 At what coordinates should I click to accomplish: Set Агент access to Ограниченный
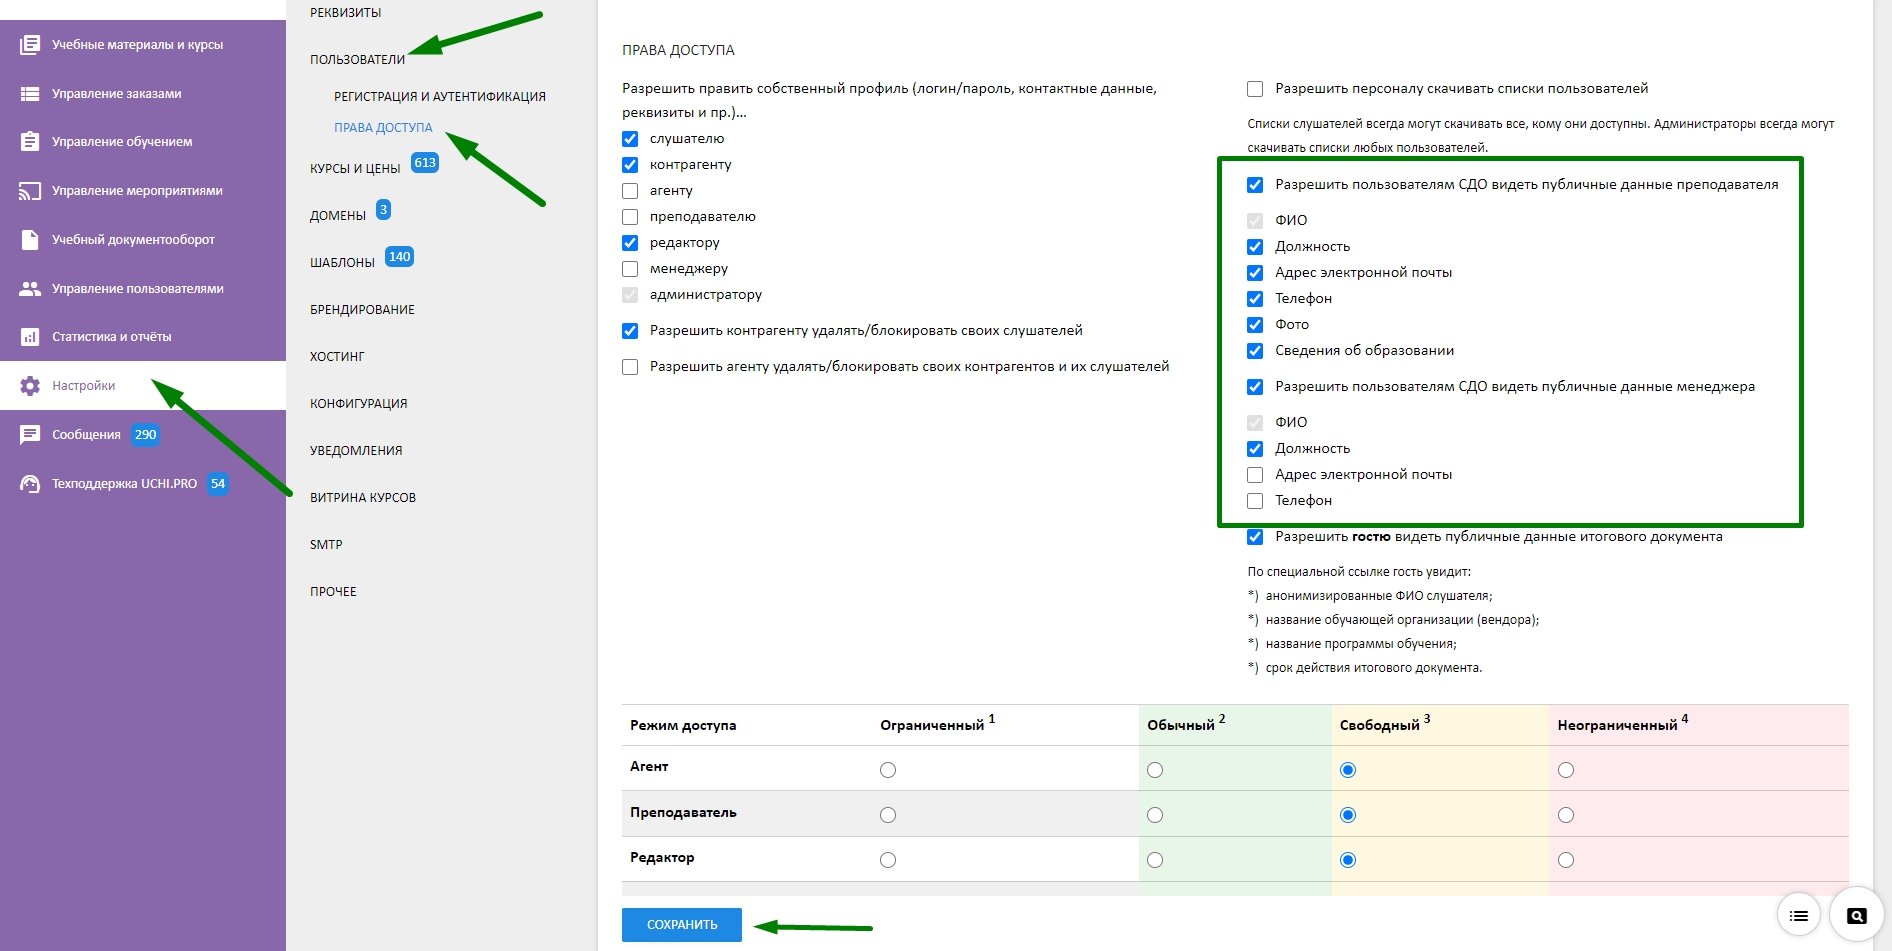pyautogui.click(x=888, y=770)
